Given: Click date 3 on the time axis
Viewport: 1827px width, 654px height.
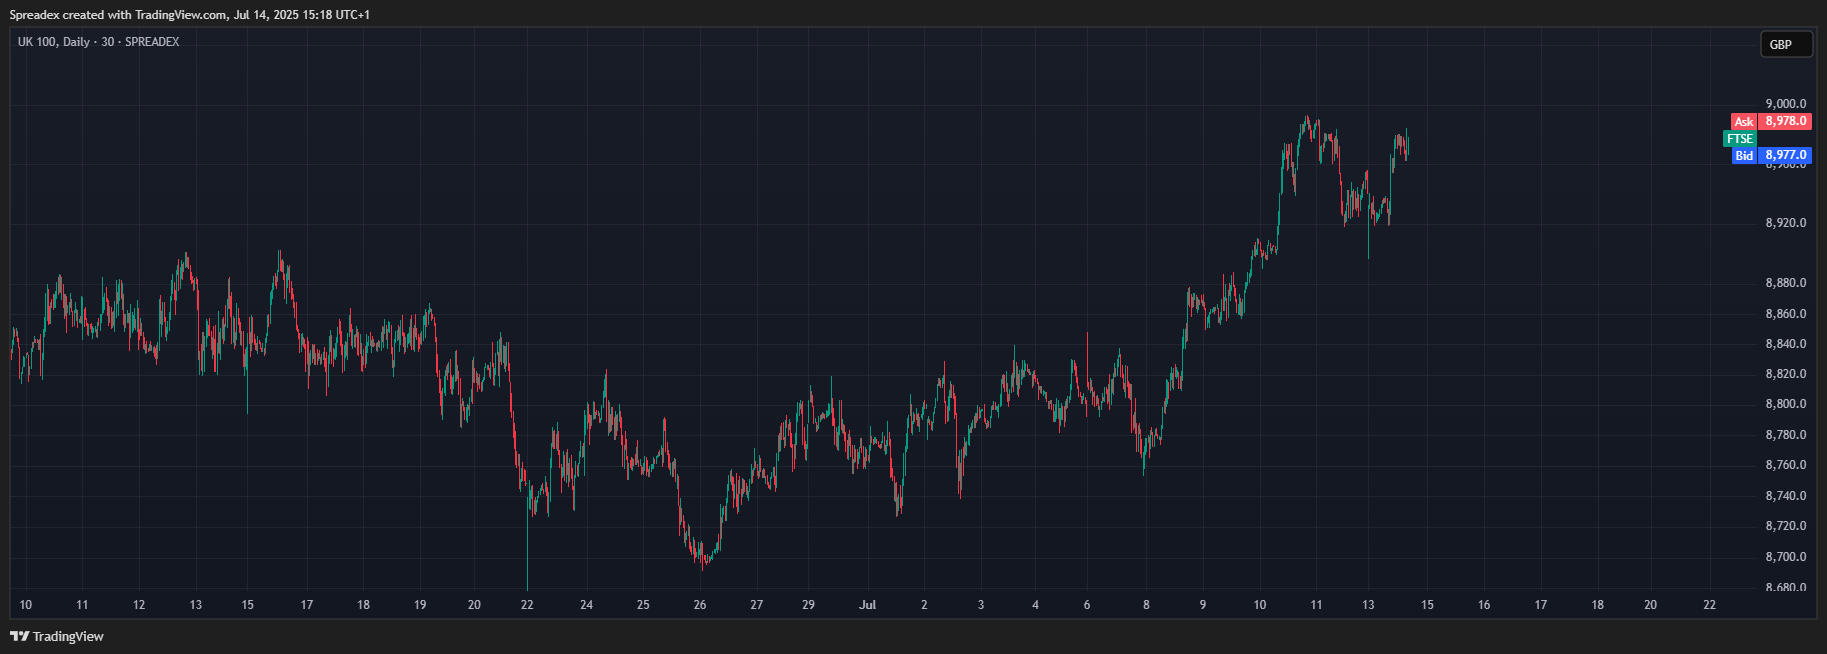Looking at the screenshot, I should point(981,605).
